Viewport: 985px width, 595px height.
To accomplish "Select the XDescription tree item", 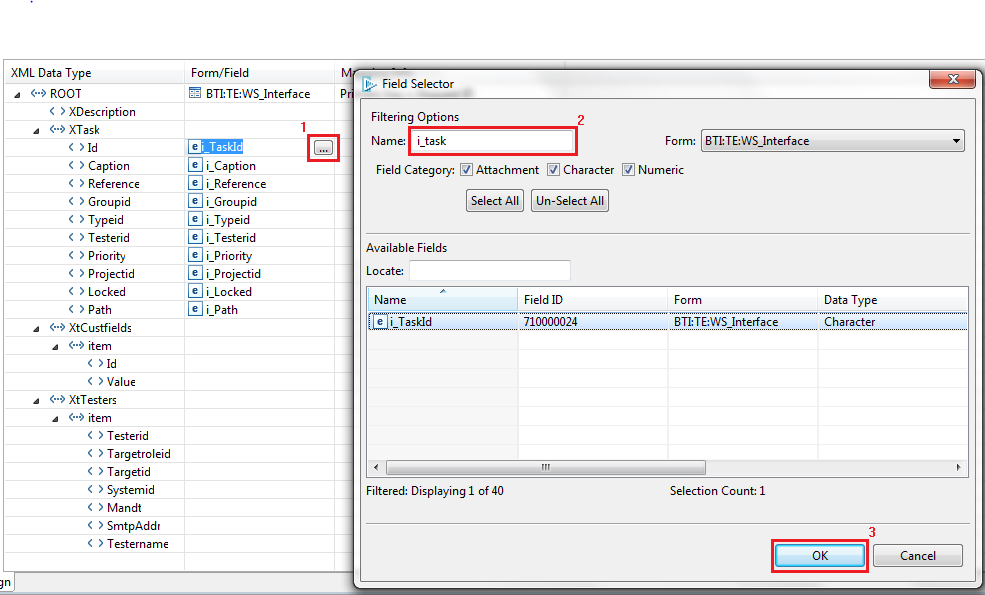I will [102, 112].
